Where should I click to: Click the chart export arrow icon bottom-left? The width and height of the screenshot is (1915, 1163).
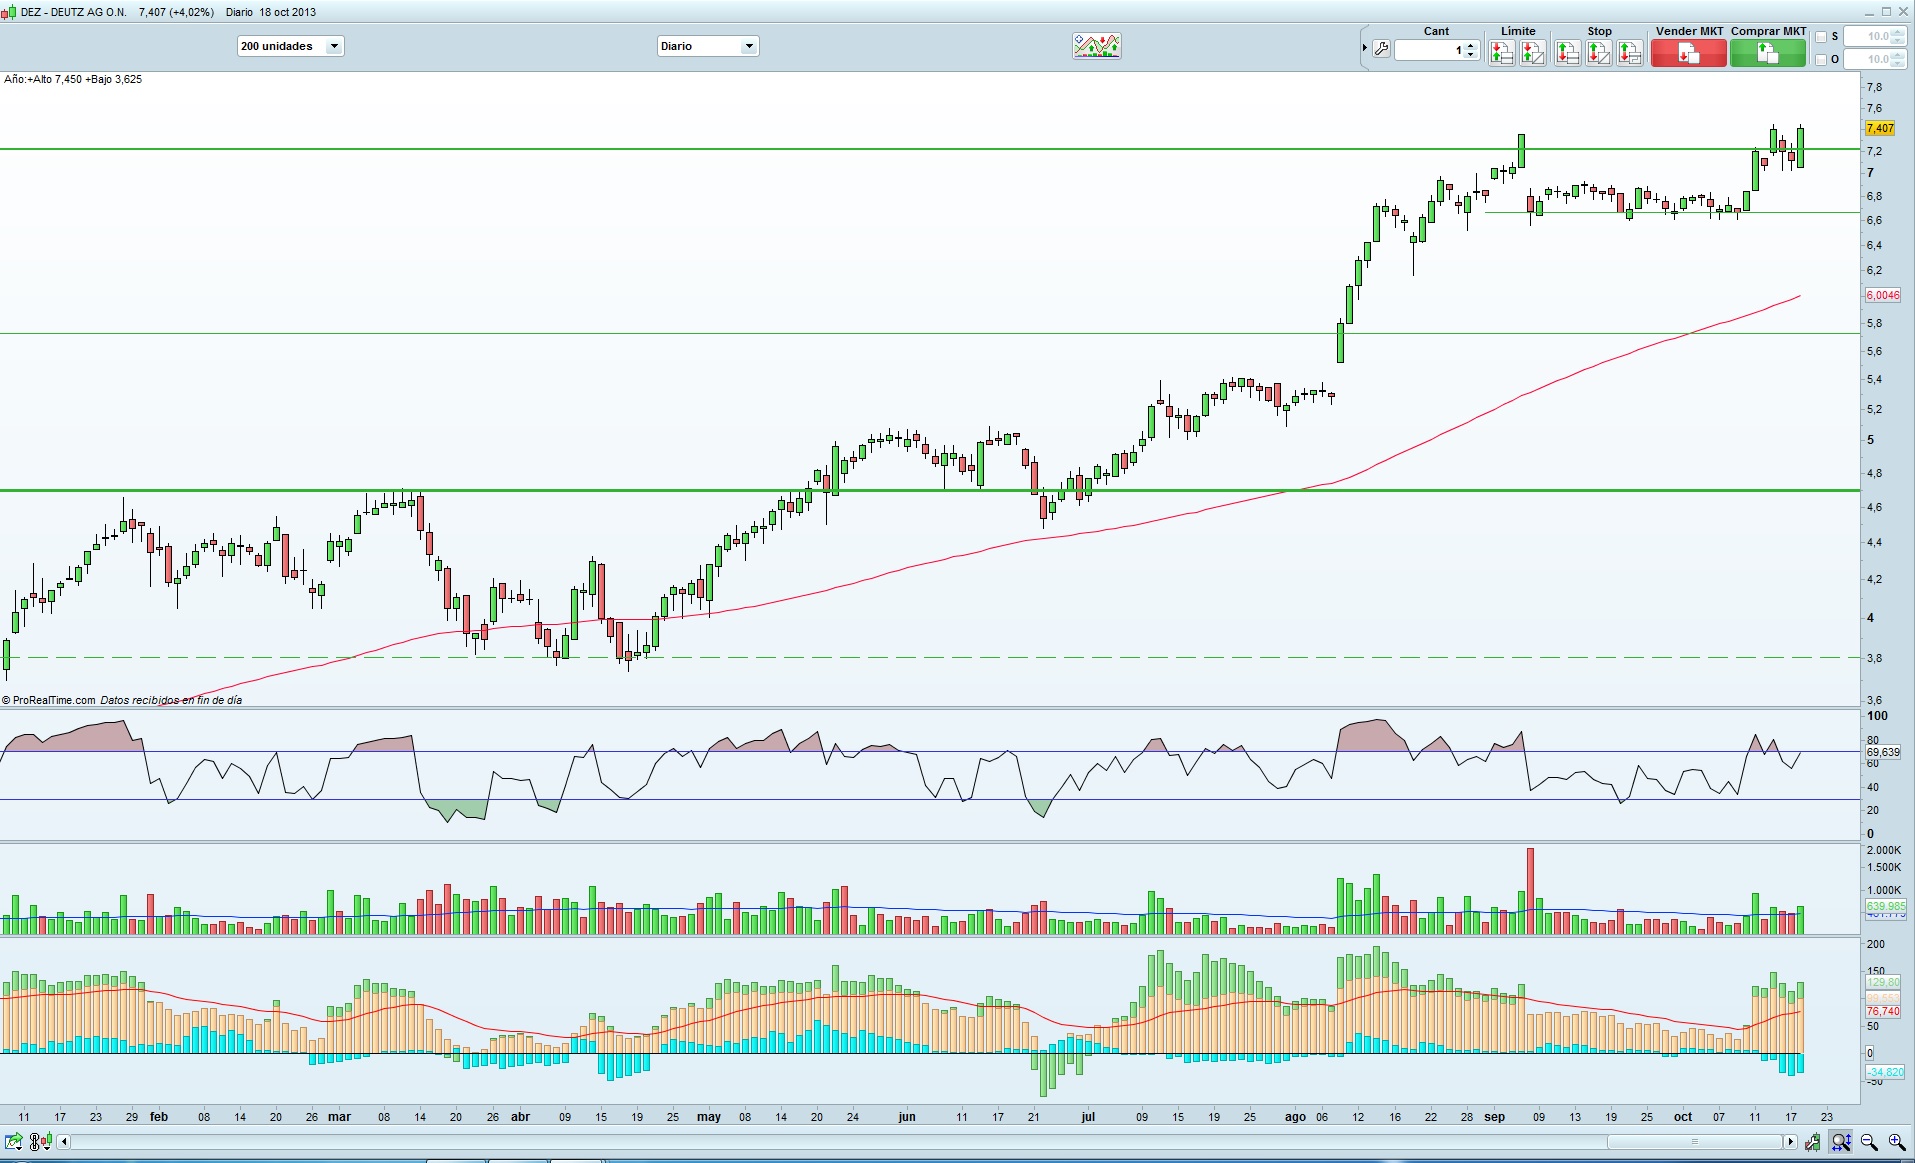12,1139
